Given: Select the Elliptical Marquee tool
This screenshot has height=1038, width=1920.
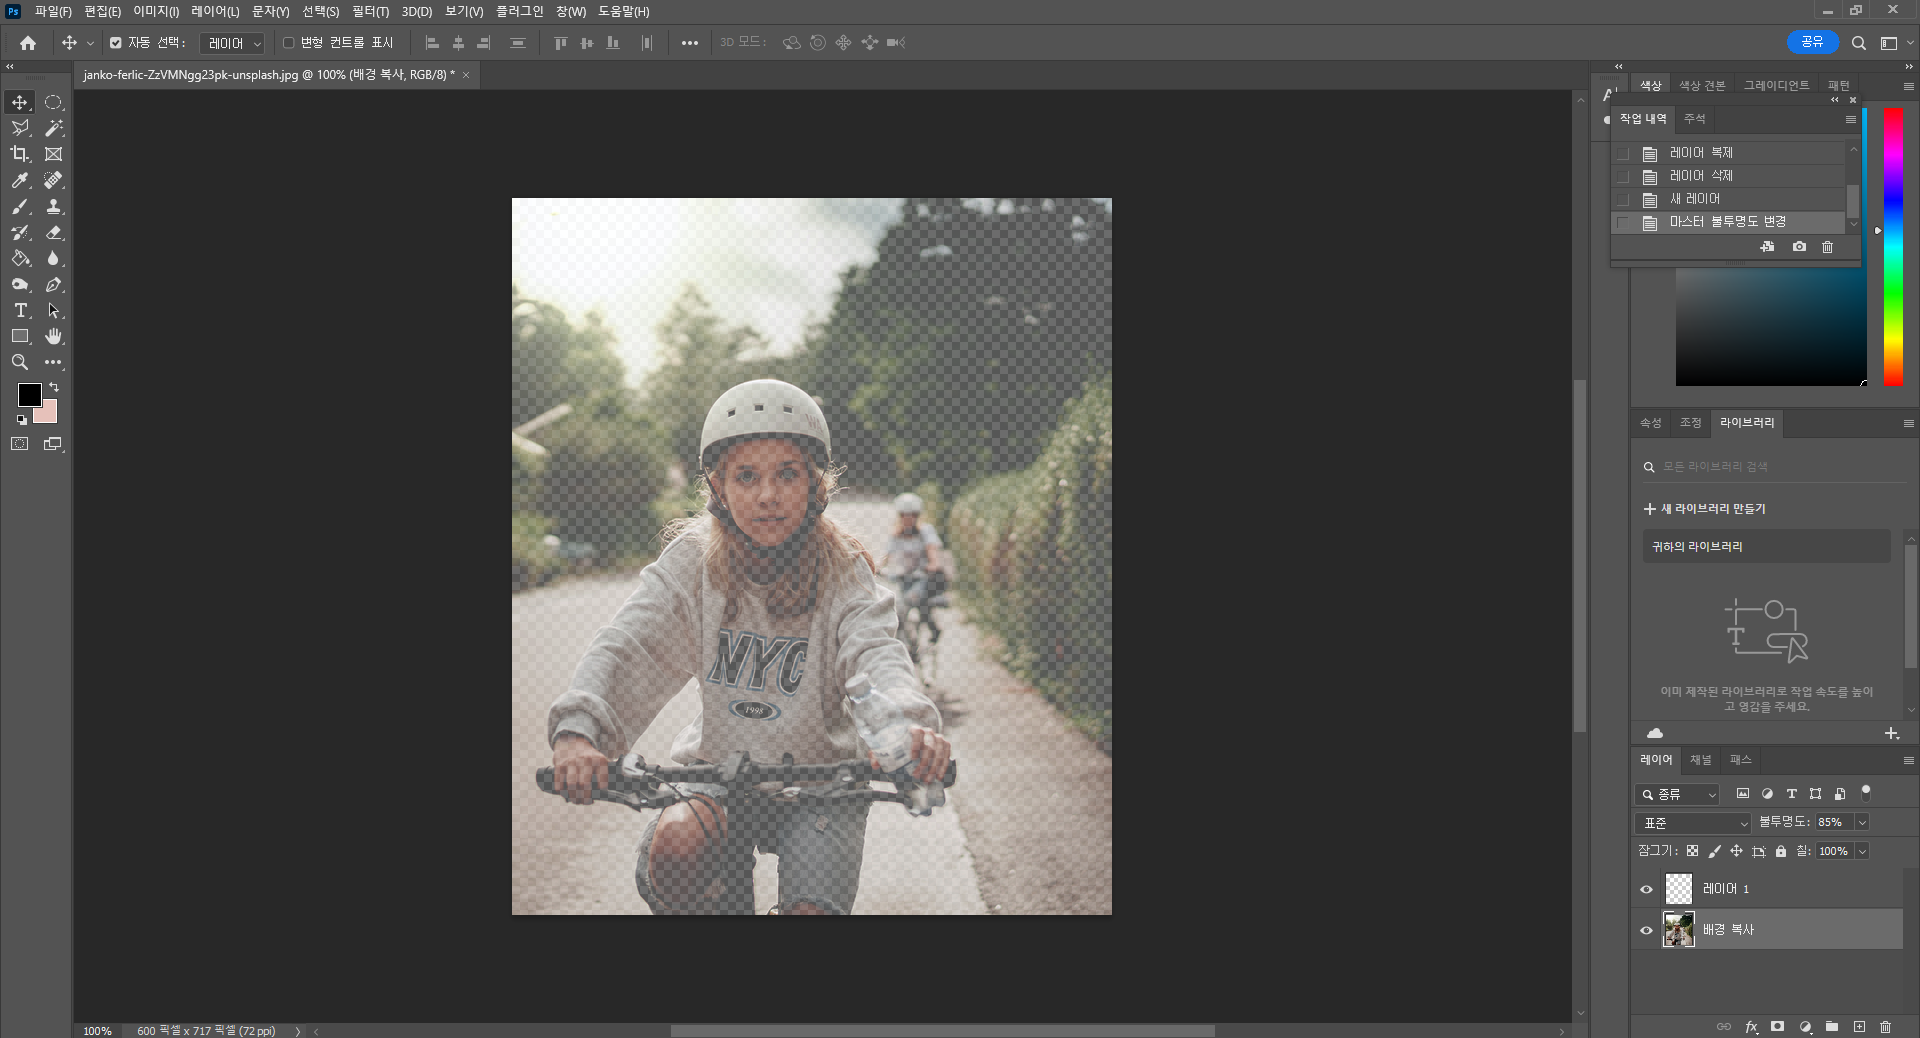Looking at the screenshot, I should click(54, 102).
